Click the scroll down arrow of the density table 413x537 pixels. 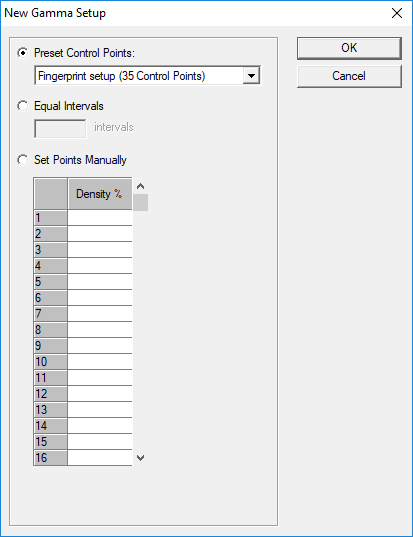coord(140,458)
